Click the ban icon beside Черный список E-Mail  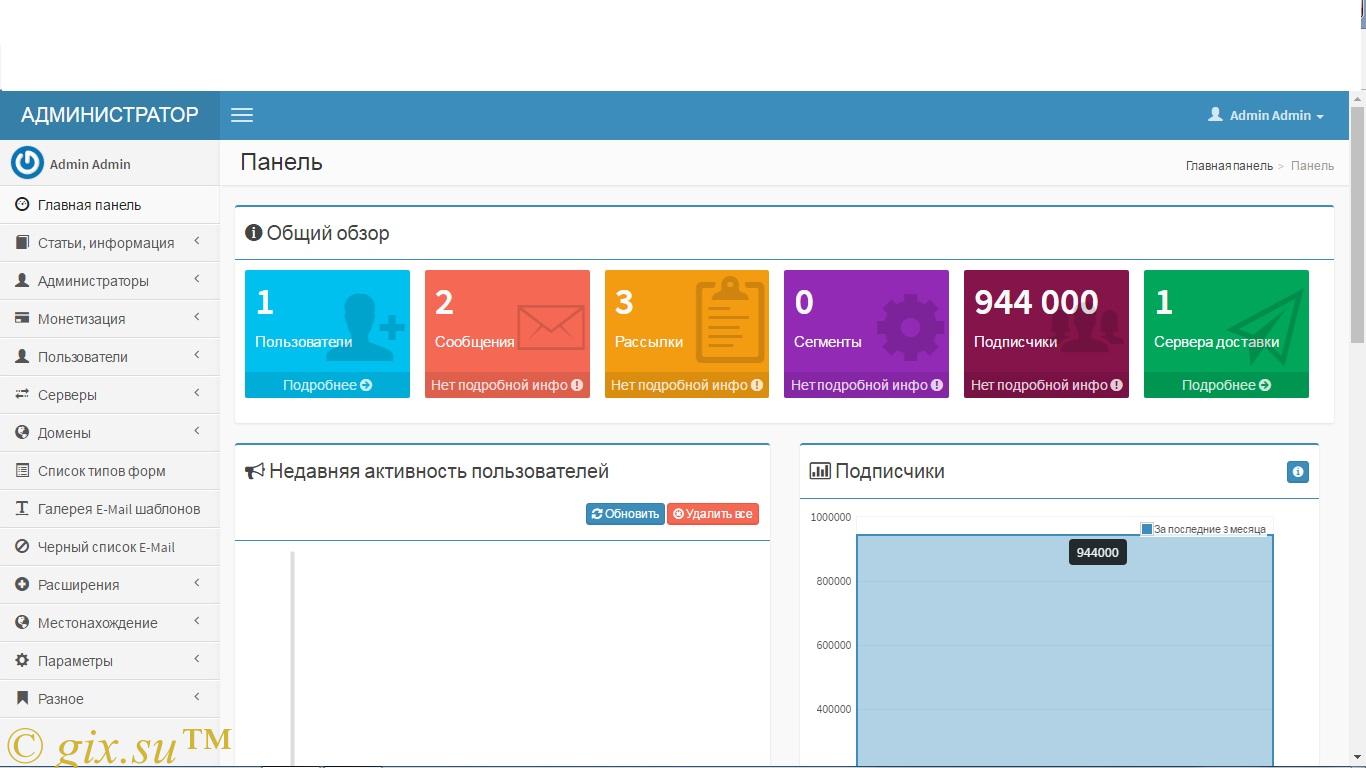(22, 546)
